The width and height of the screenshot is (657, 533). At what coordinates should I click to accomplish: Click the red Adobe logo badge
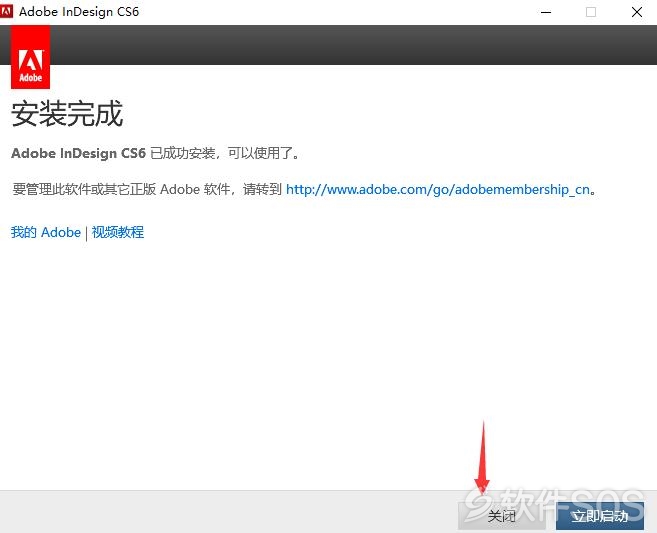[31, 57]
